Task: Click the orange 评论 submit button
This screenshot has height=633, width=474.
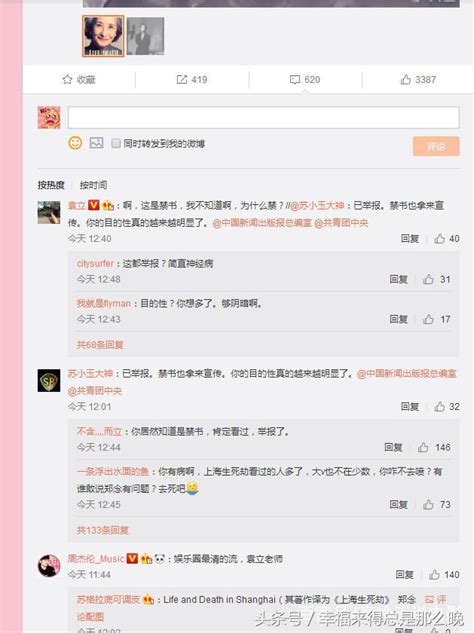Action: (x=436, y=146)
